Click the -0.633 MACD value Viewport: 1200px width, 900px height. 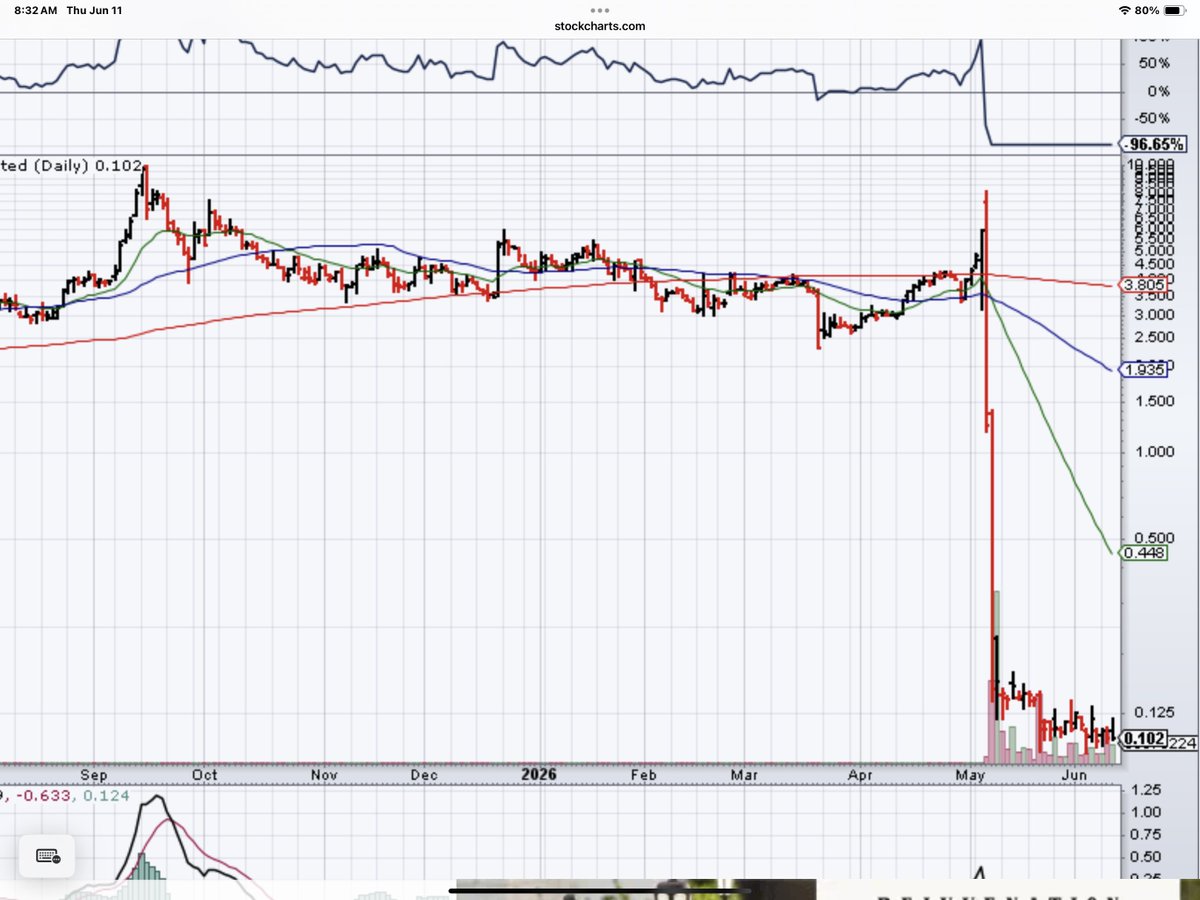tap(44, 795)
